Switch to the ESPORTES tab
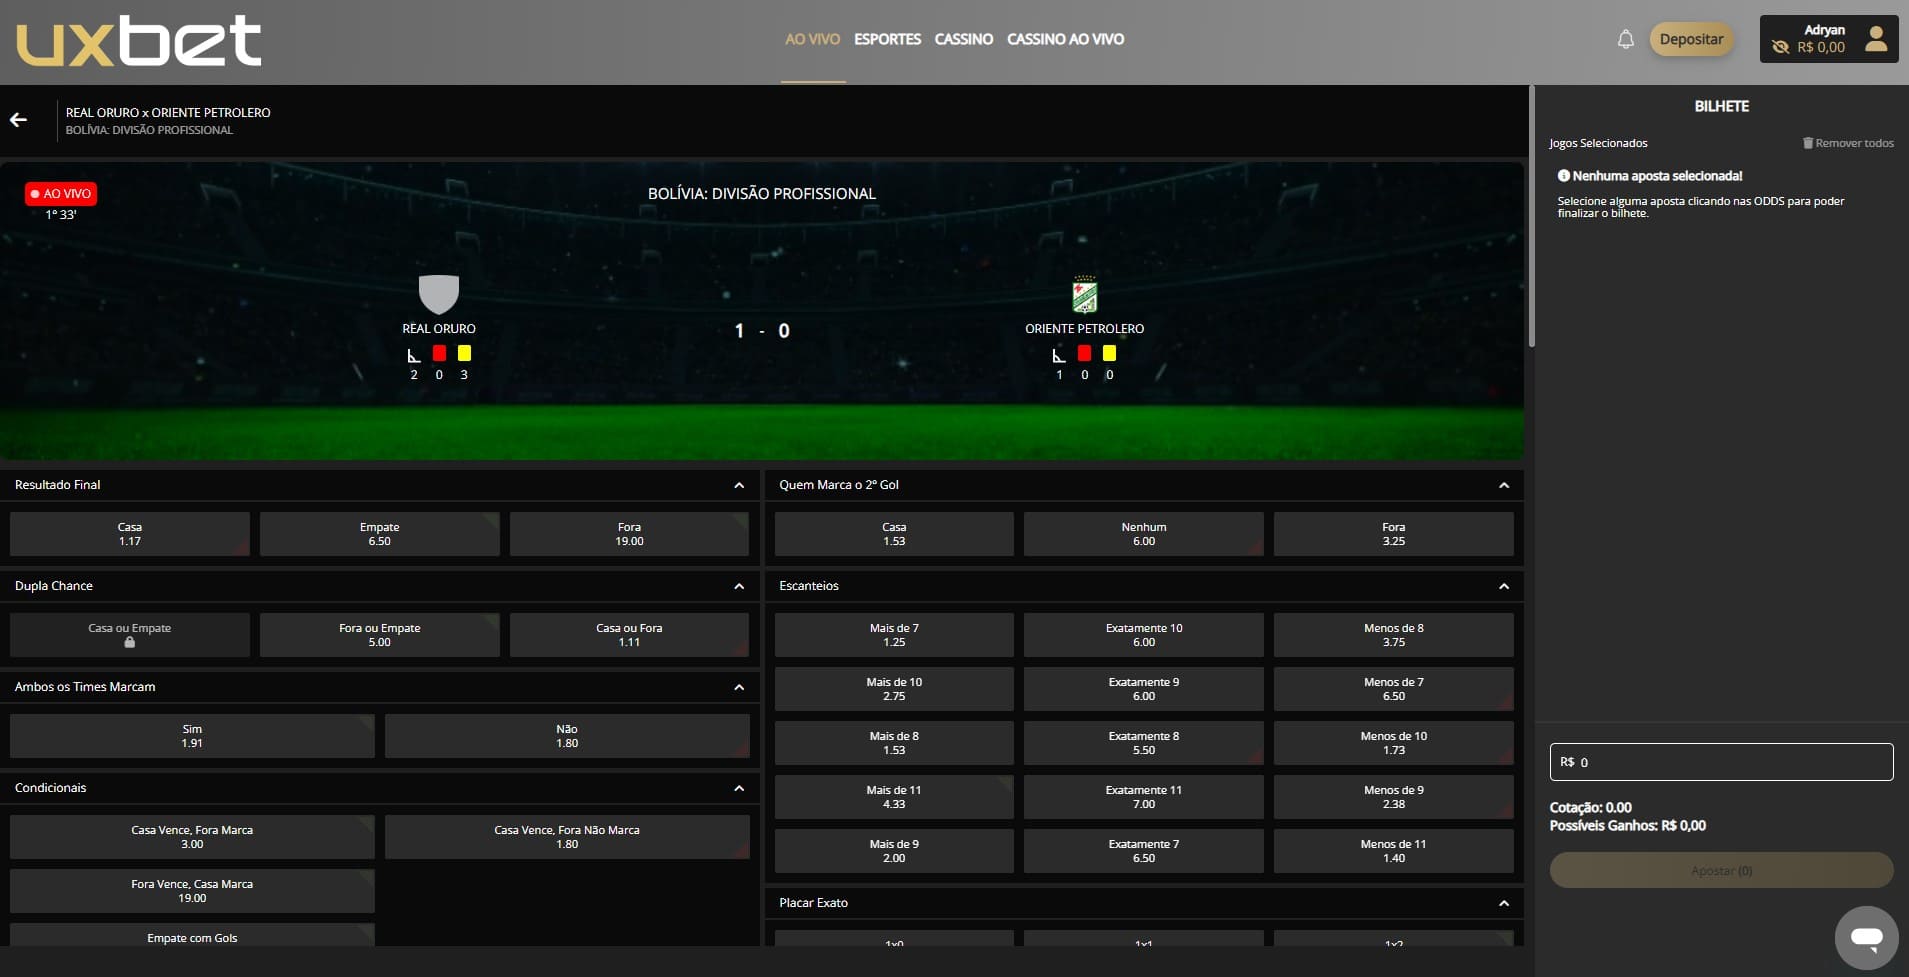1909x977 pixels. click(x=887, y=39)
